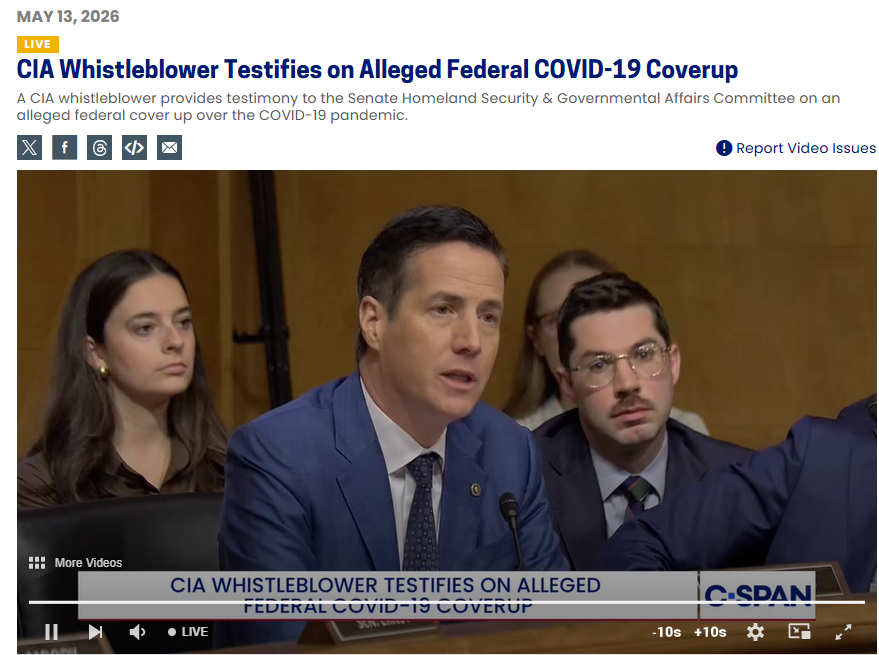Image resolution: width=879 pixels, height=655 pixels.
Task: Skip to next video
Action: click(95, 632)
